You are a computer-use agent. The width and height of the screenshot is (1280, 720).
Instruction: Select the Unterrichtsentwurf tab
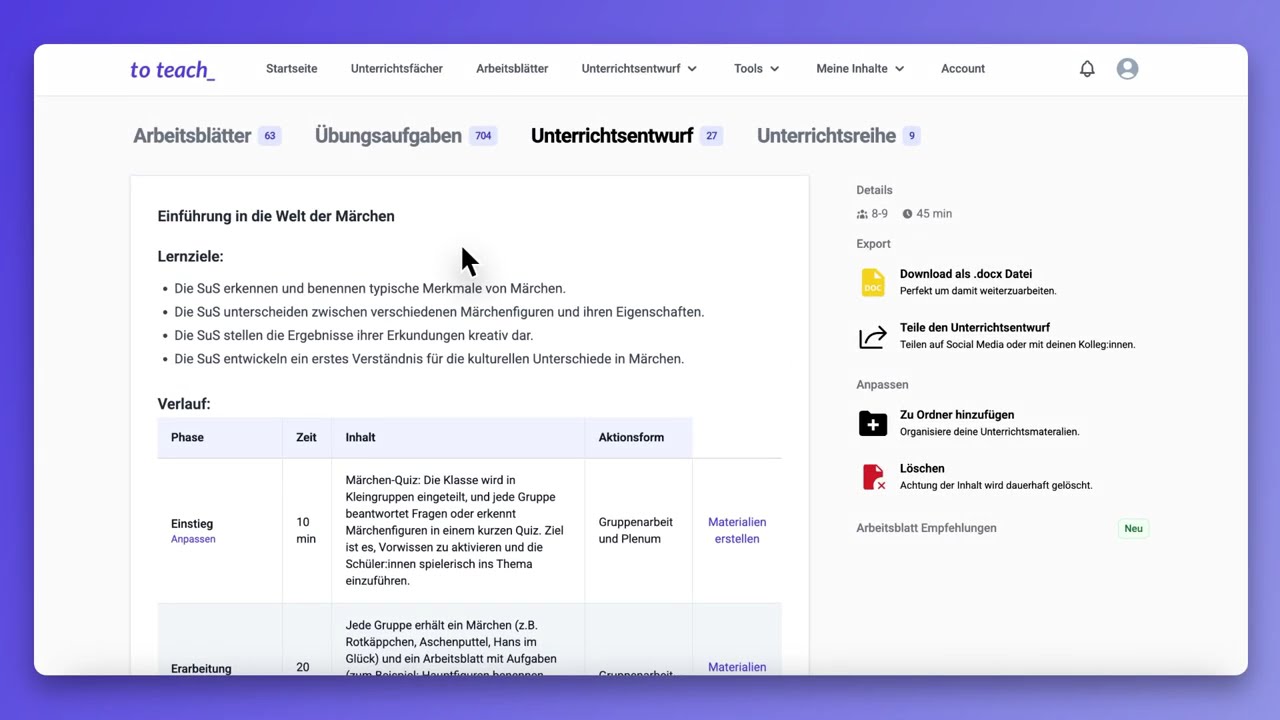(x=612, y=136)
